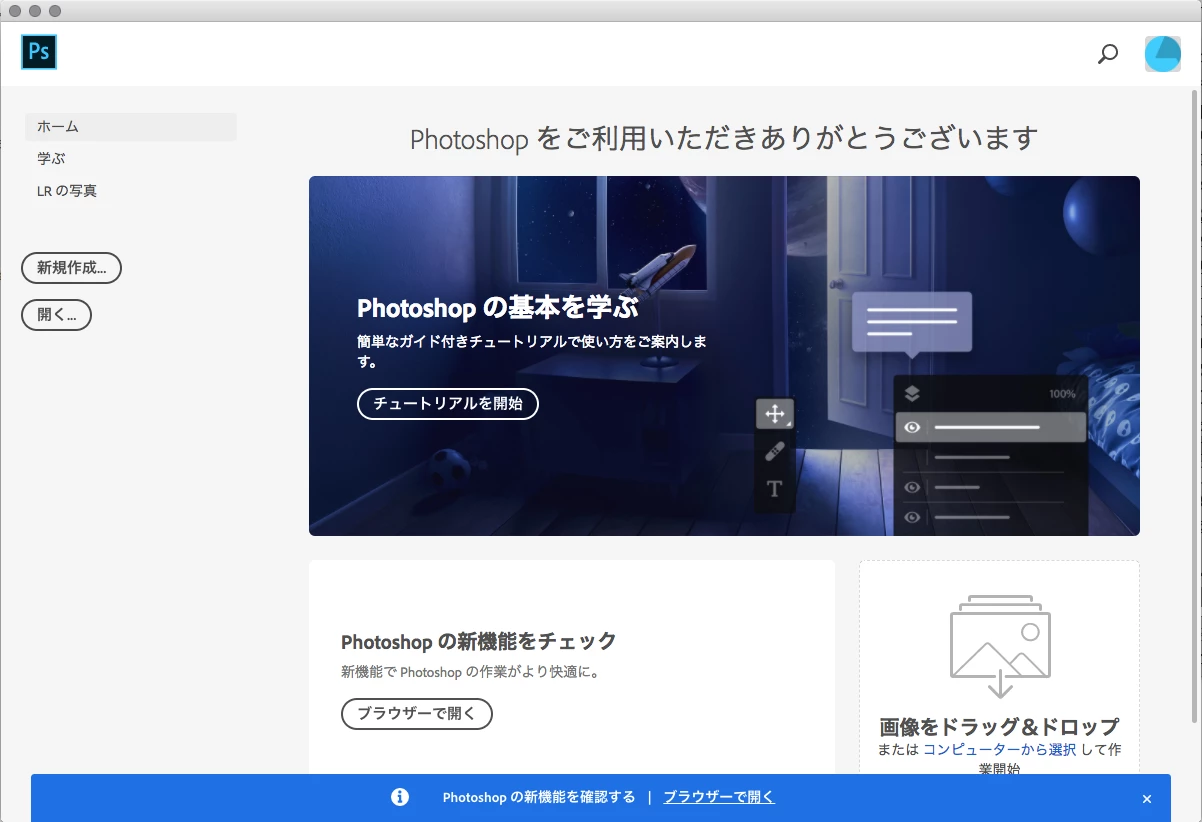Click the 画像をドラッグ＆ドロップ heading
The width and height of the screenshot is (1202, 822).
coord(999,726)
